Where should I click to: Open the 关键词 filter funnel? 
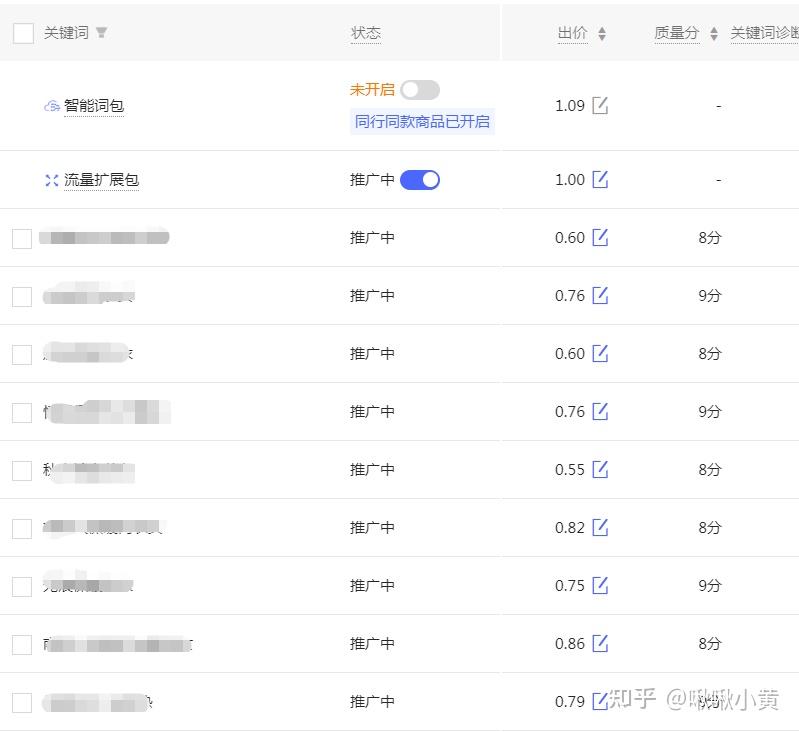(101, 33)
